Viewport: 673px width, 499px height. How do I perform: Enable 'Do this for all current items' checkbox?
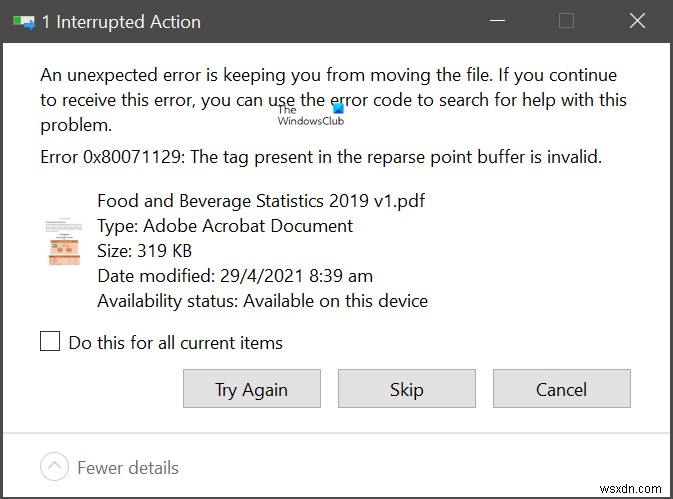50,342
